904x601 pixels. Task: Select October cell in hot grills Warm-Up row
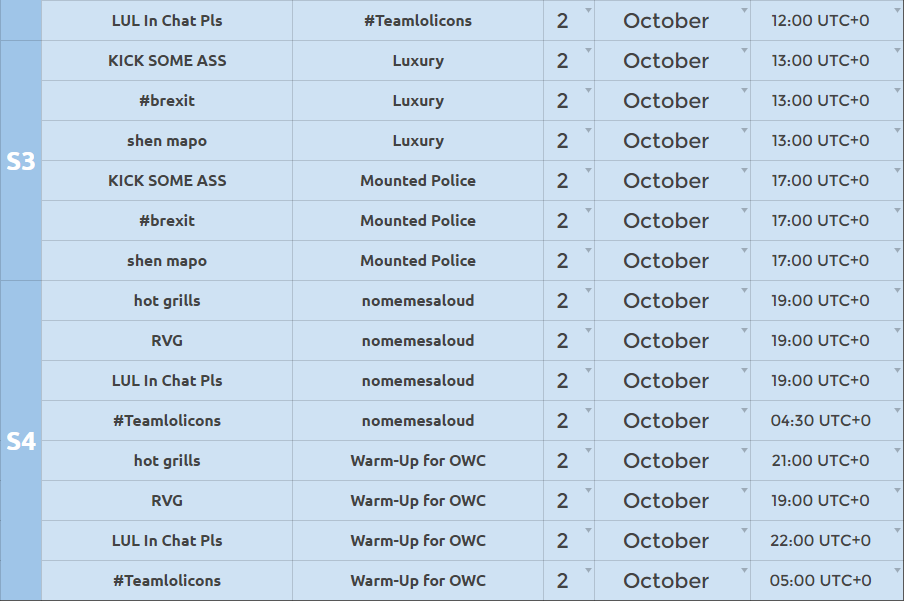click(x=672, y=461)
